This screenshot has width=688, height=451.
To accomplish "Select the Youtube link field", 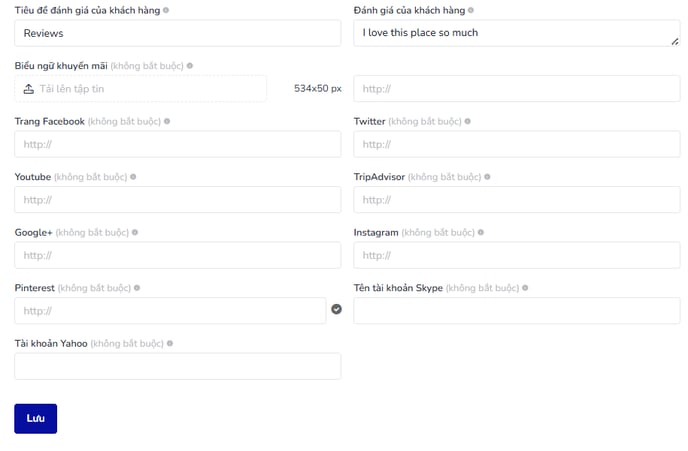I will 178,200.
